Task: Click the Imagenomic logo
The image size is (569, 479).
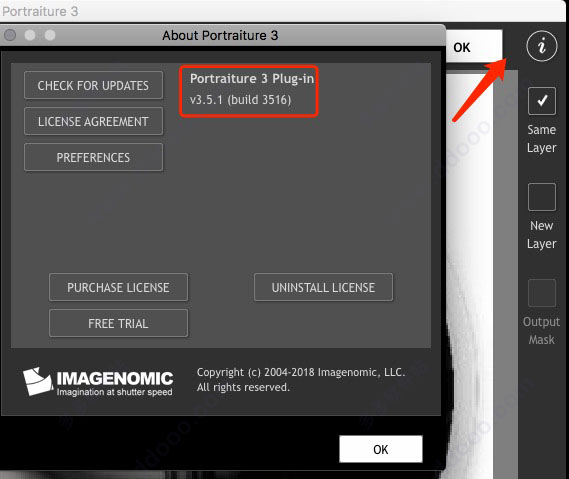Action: [98, 381]
